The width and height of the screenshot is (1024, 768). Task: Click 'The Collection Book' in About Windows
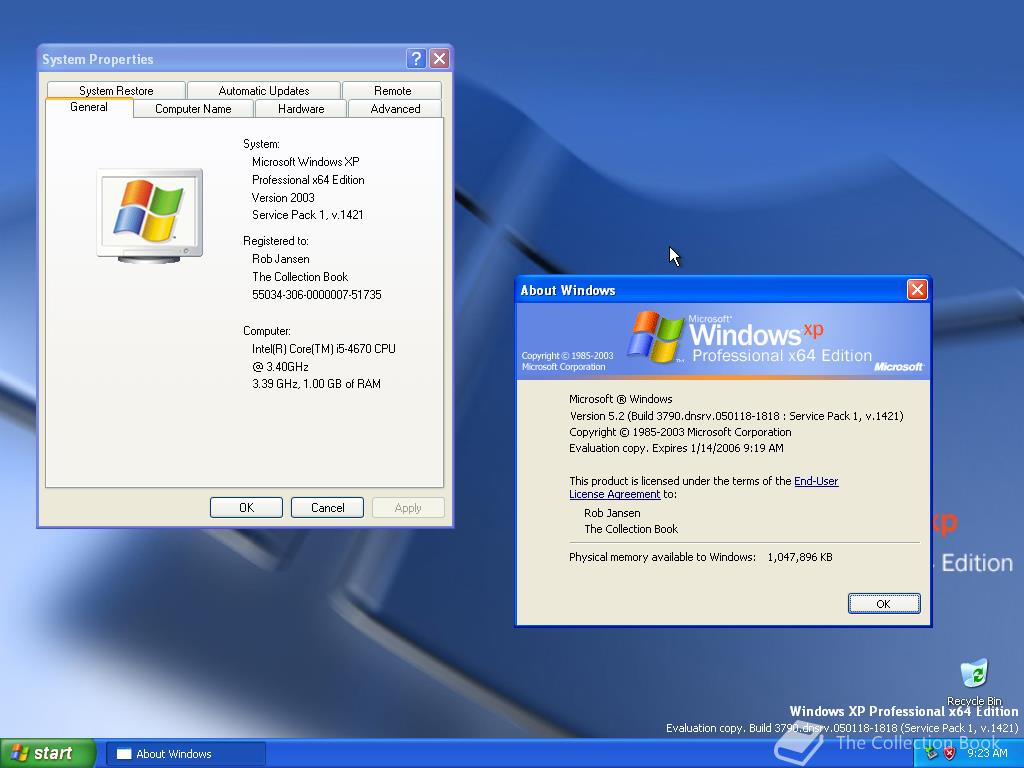[x=631, y=529]
